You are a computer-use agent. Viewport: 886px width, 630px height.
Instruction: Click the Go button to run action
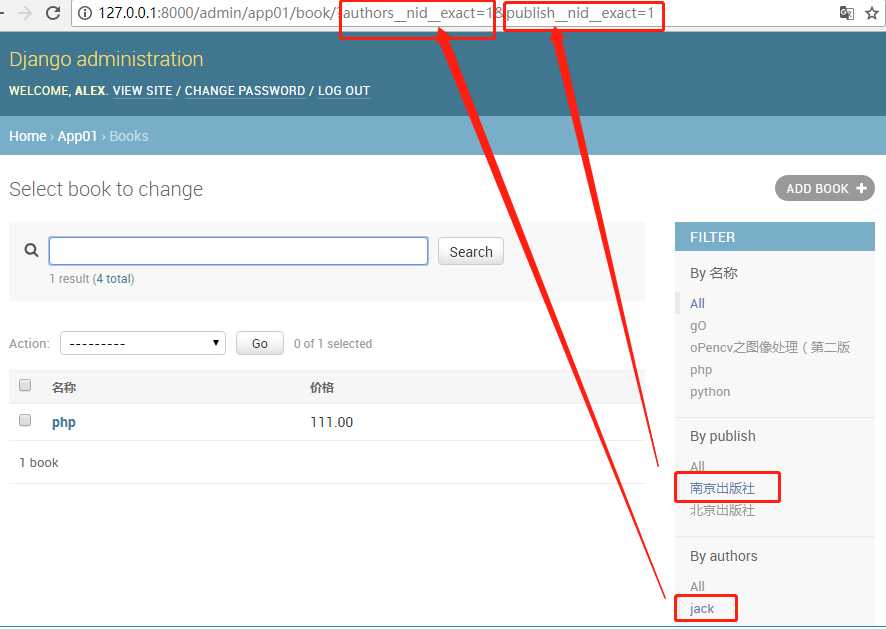(259, 343)
